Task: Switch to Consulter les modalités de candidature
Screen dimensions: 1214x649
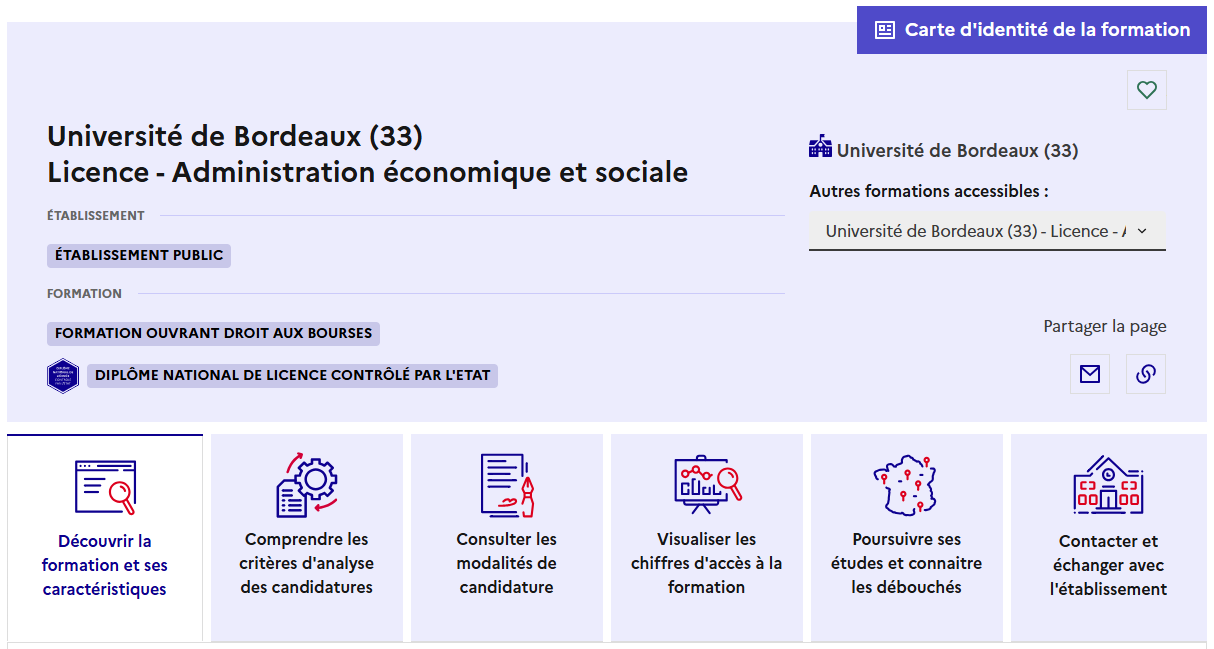Action: pos(506,562)
